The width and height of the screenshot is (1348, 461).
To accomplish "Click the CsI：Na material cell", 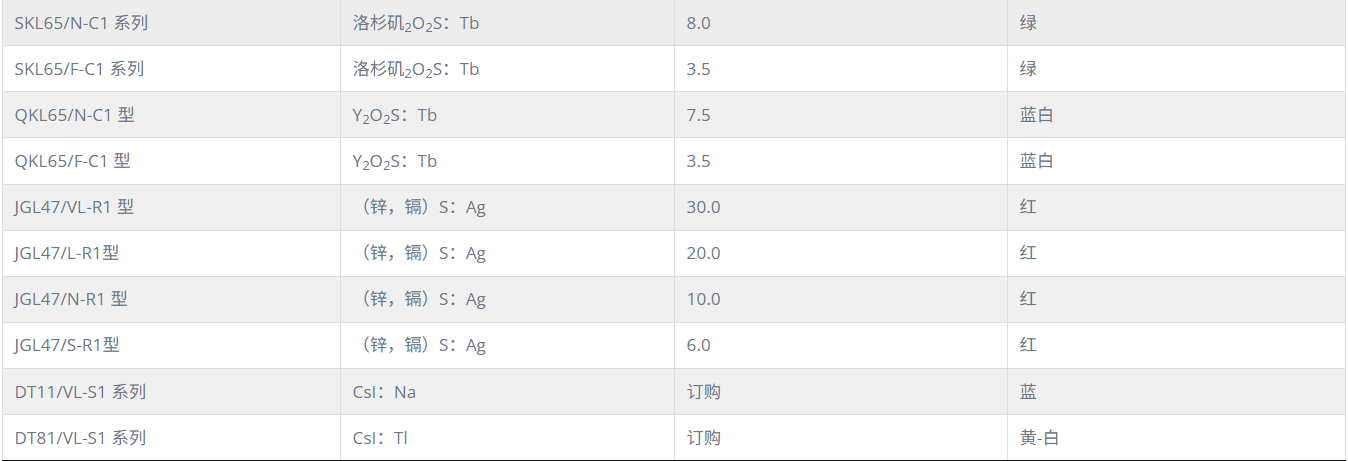I will pos(507,392).
